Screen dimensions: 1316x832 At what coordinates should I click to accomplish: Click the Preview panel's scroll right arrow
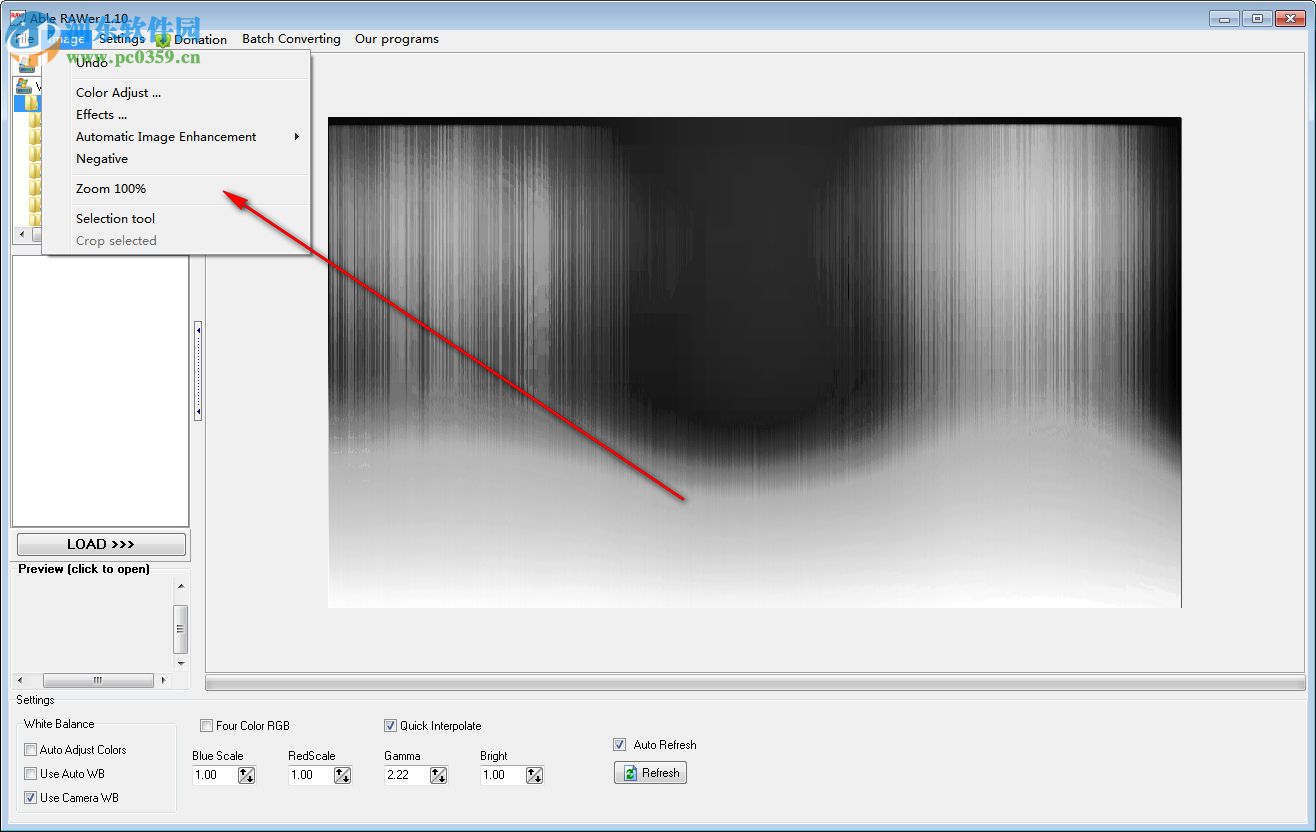(163, 680)
